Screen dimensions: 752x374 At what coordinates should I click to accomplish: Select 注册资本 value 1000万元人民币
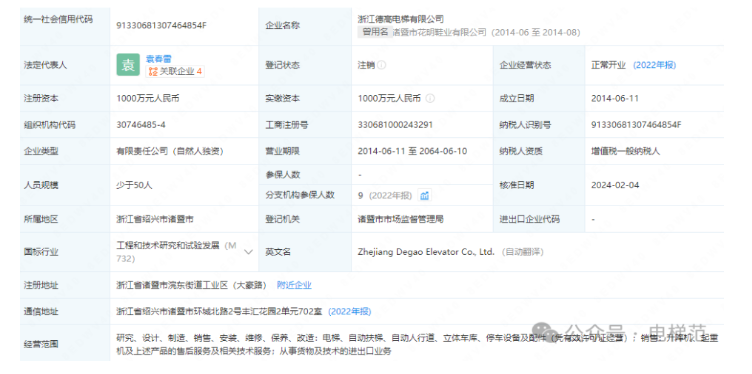click(148, 98)
